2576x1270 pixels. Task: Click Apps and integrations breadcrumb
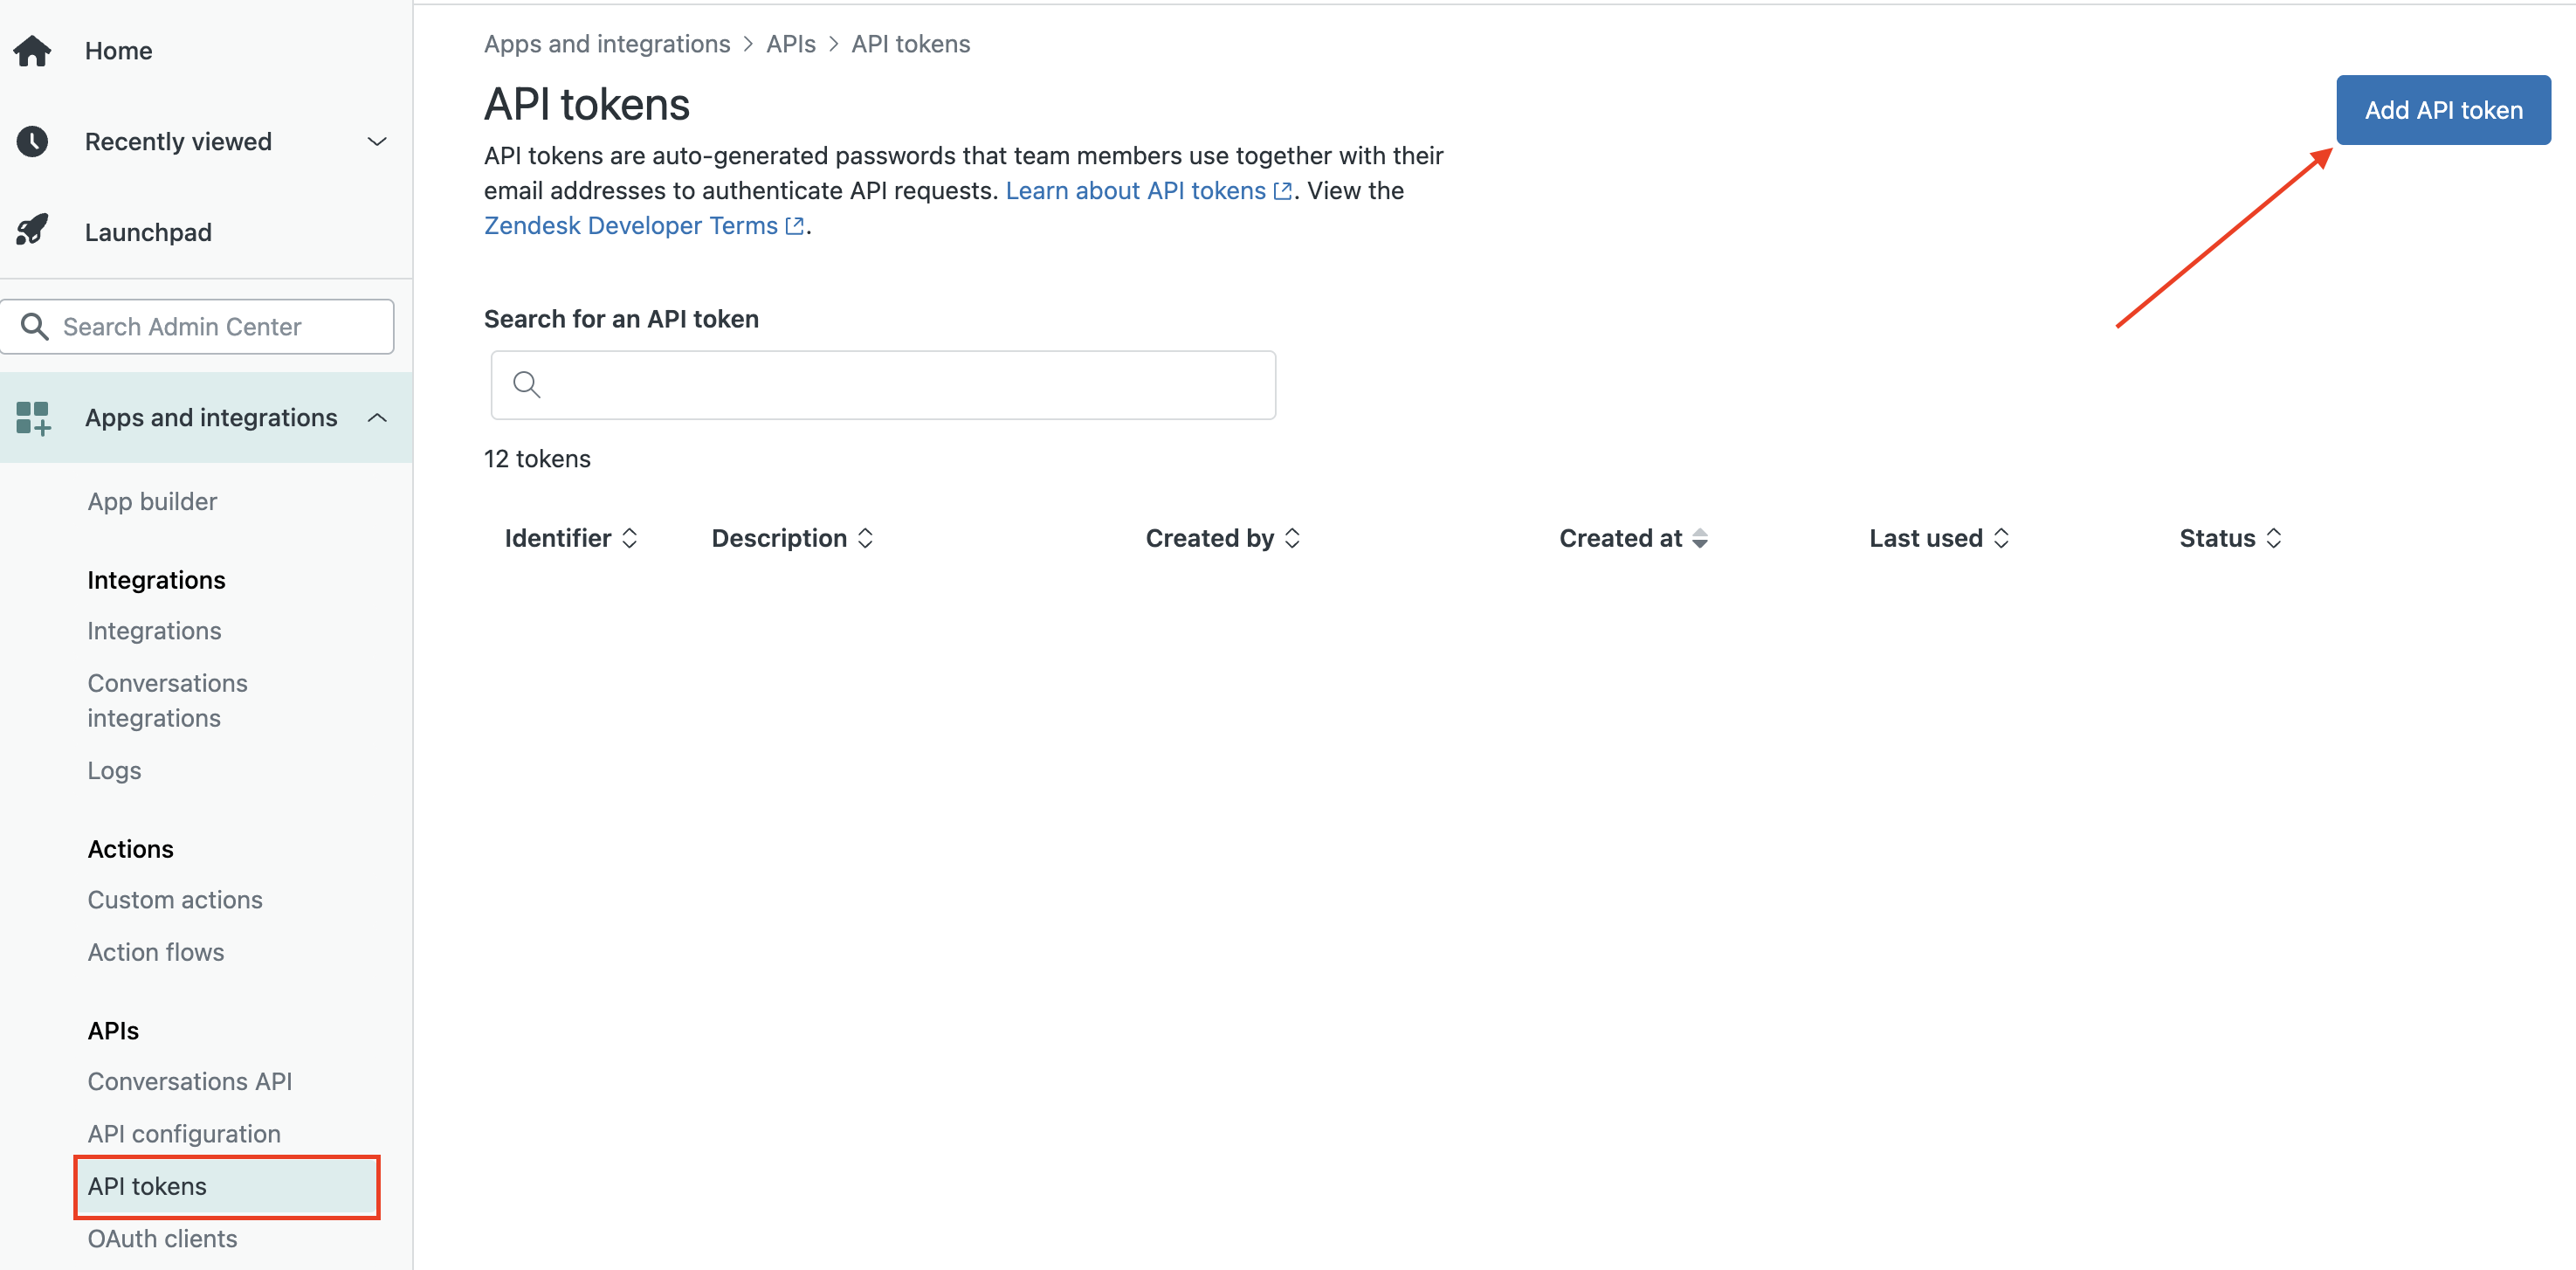coord(607,44)
